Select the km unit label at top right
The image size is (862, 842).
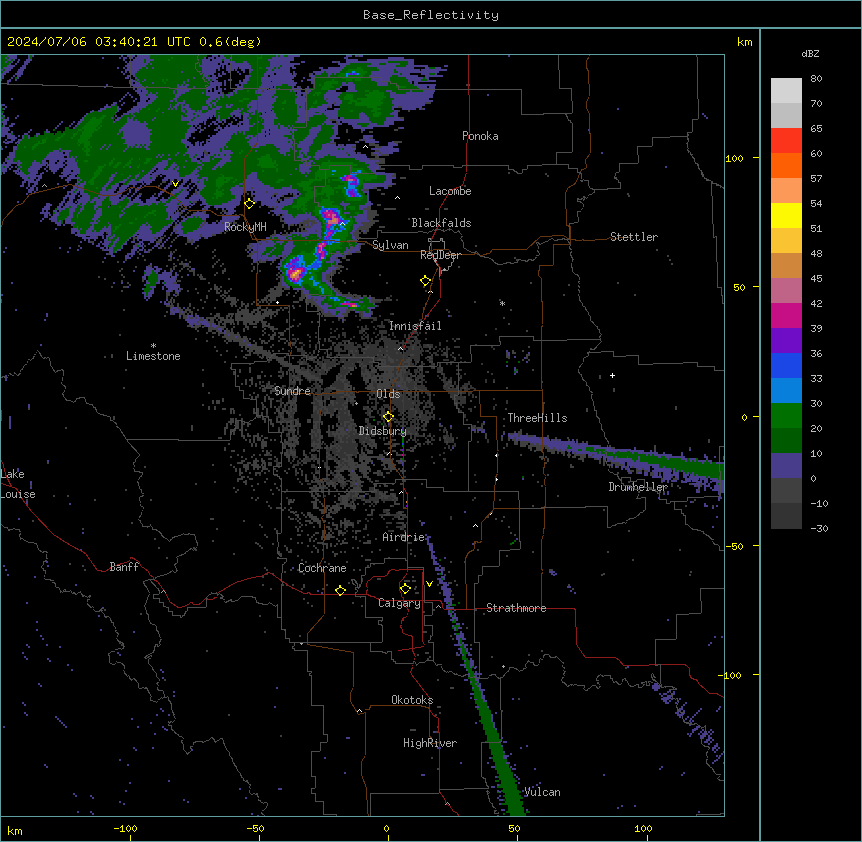click(744, 42)
